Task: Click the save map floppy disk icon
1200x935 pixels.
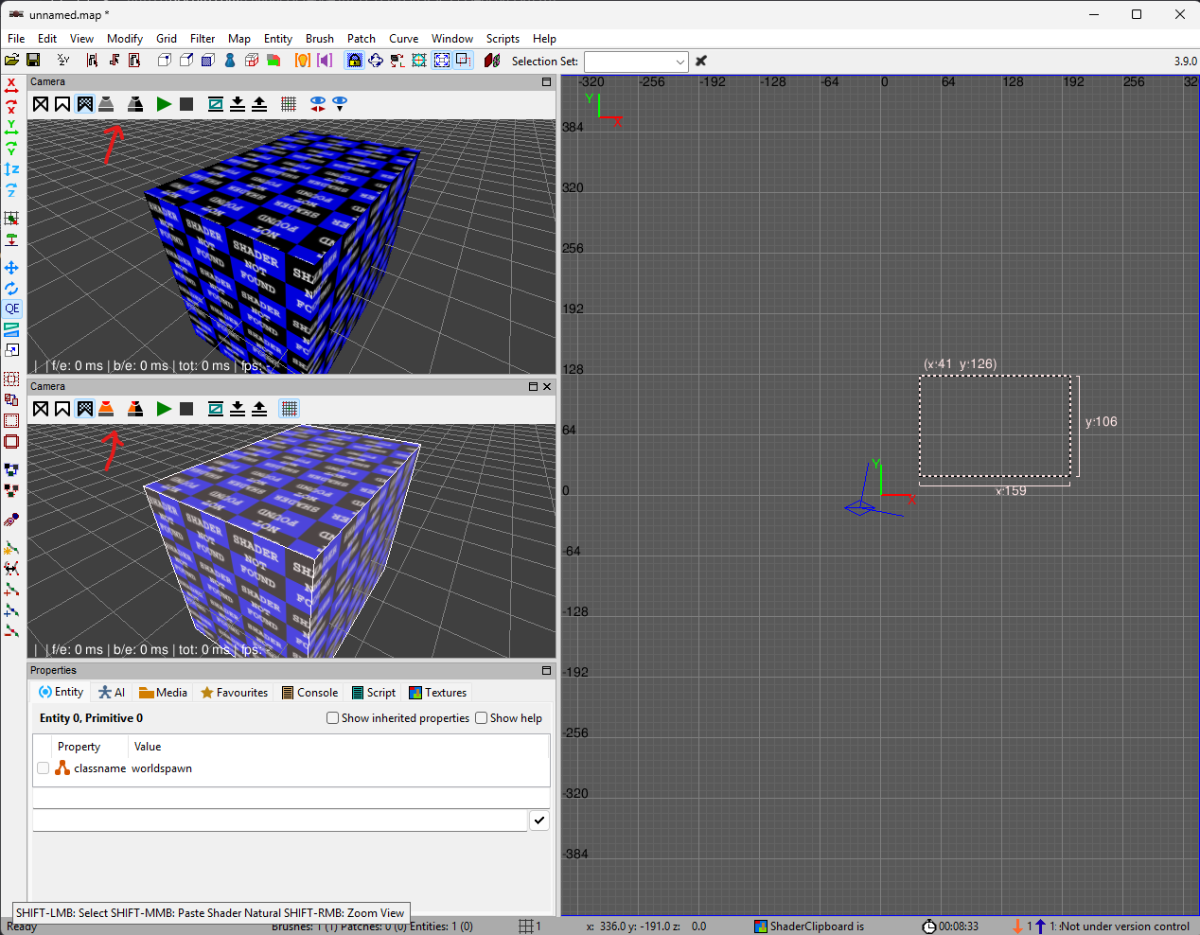Action: coord(33,61)
